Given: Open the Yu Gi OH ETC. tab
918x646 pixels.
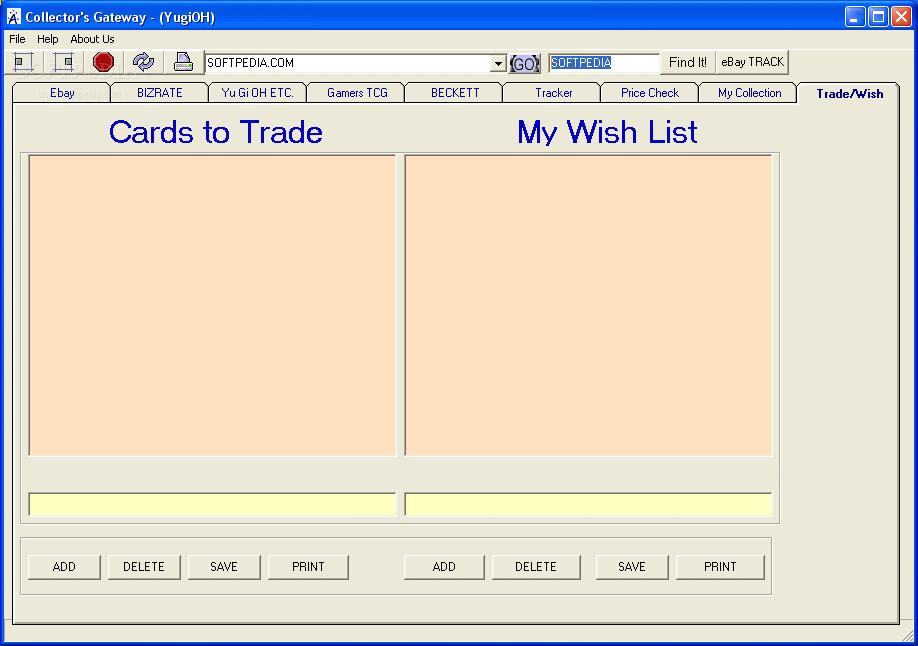Looking at the screenshot, I should pos(258,93).
